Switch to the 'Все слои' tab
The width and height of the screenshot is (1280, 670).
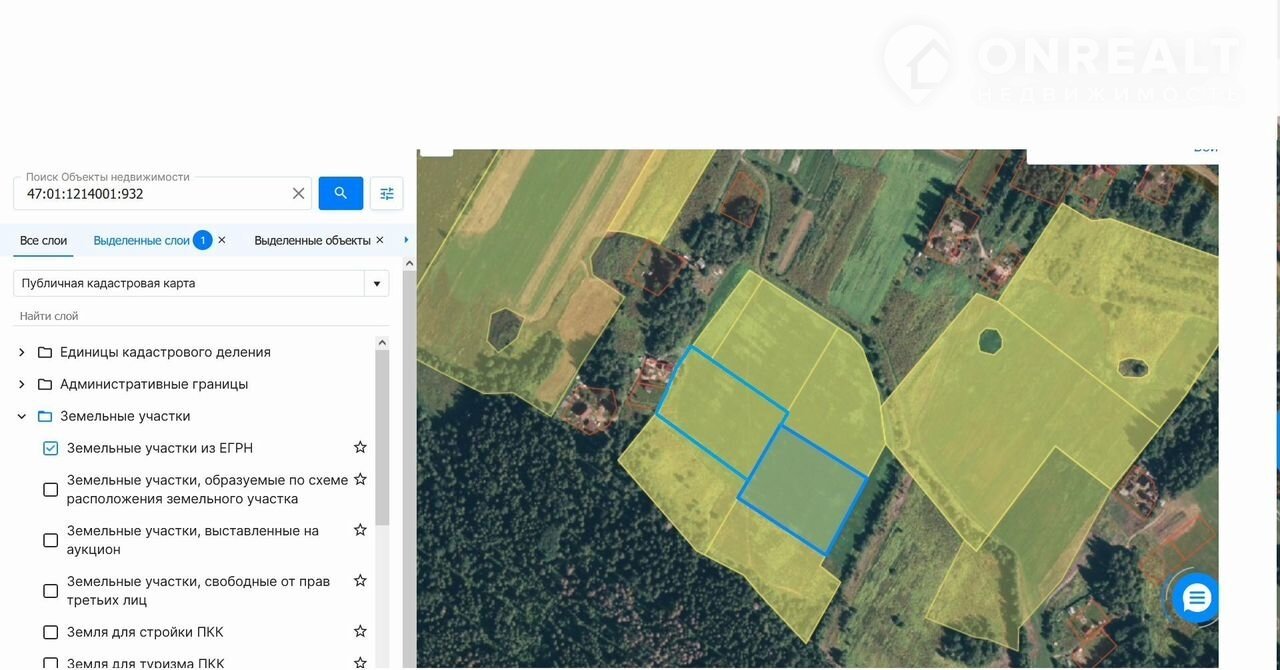coord(43,241)
